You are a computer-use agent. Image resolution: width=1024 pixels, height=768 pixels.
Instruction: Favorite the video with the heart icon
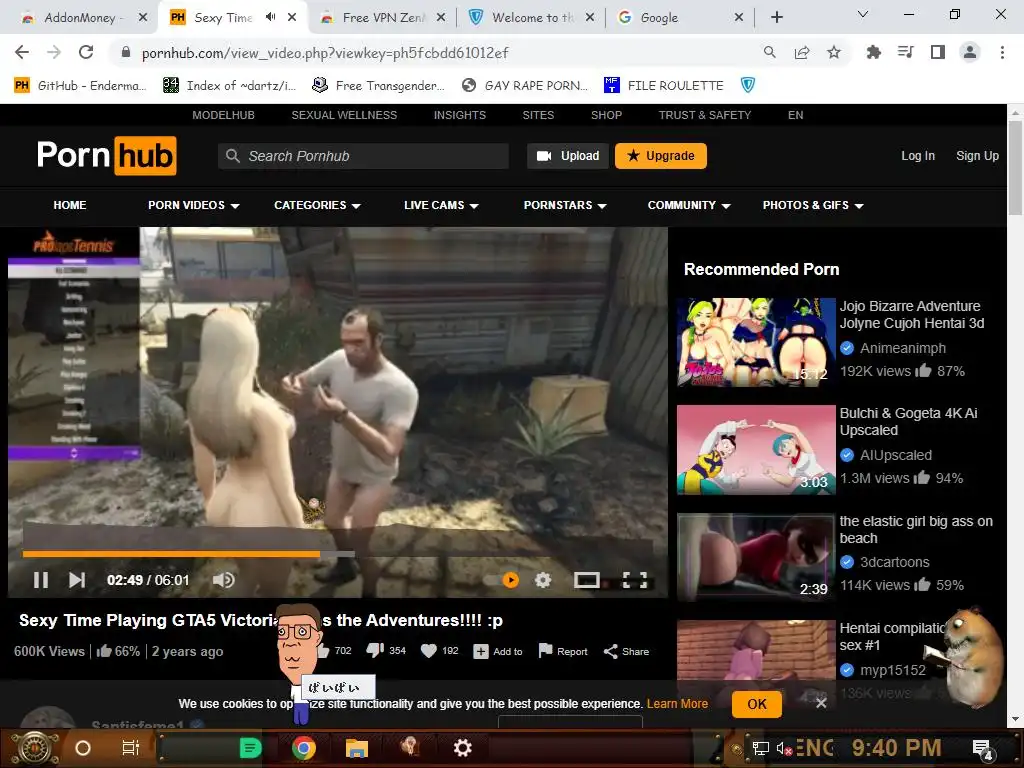coord(428,650)
